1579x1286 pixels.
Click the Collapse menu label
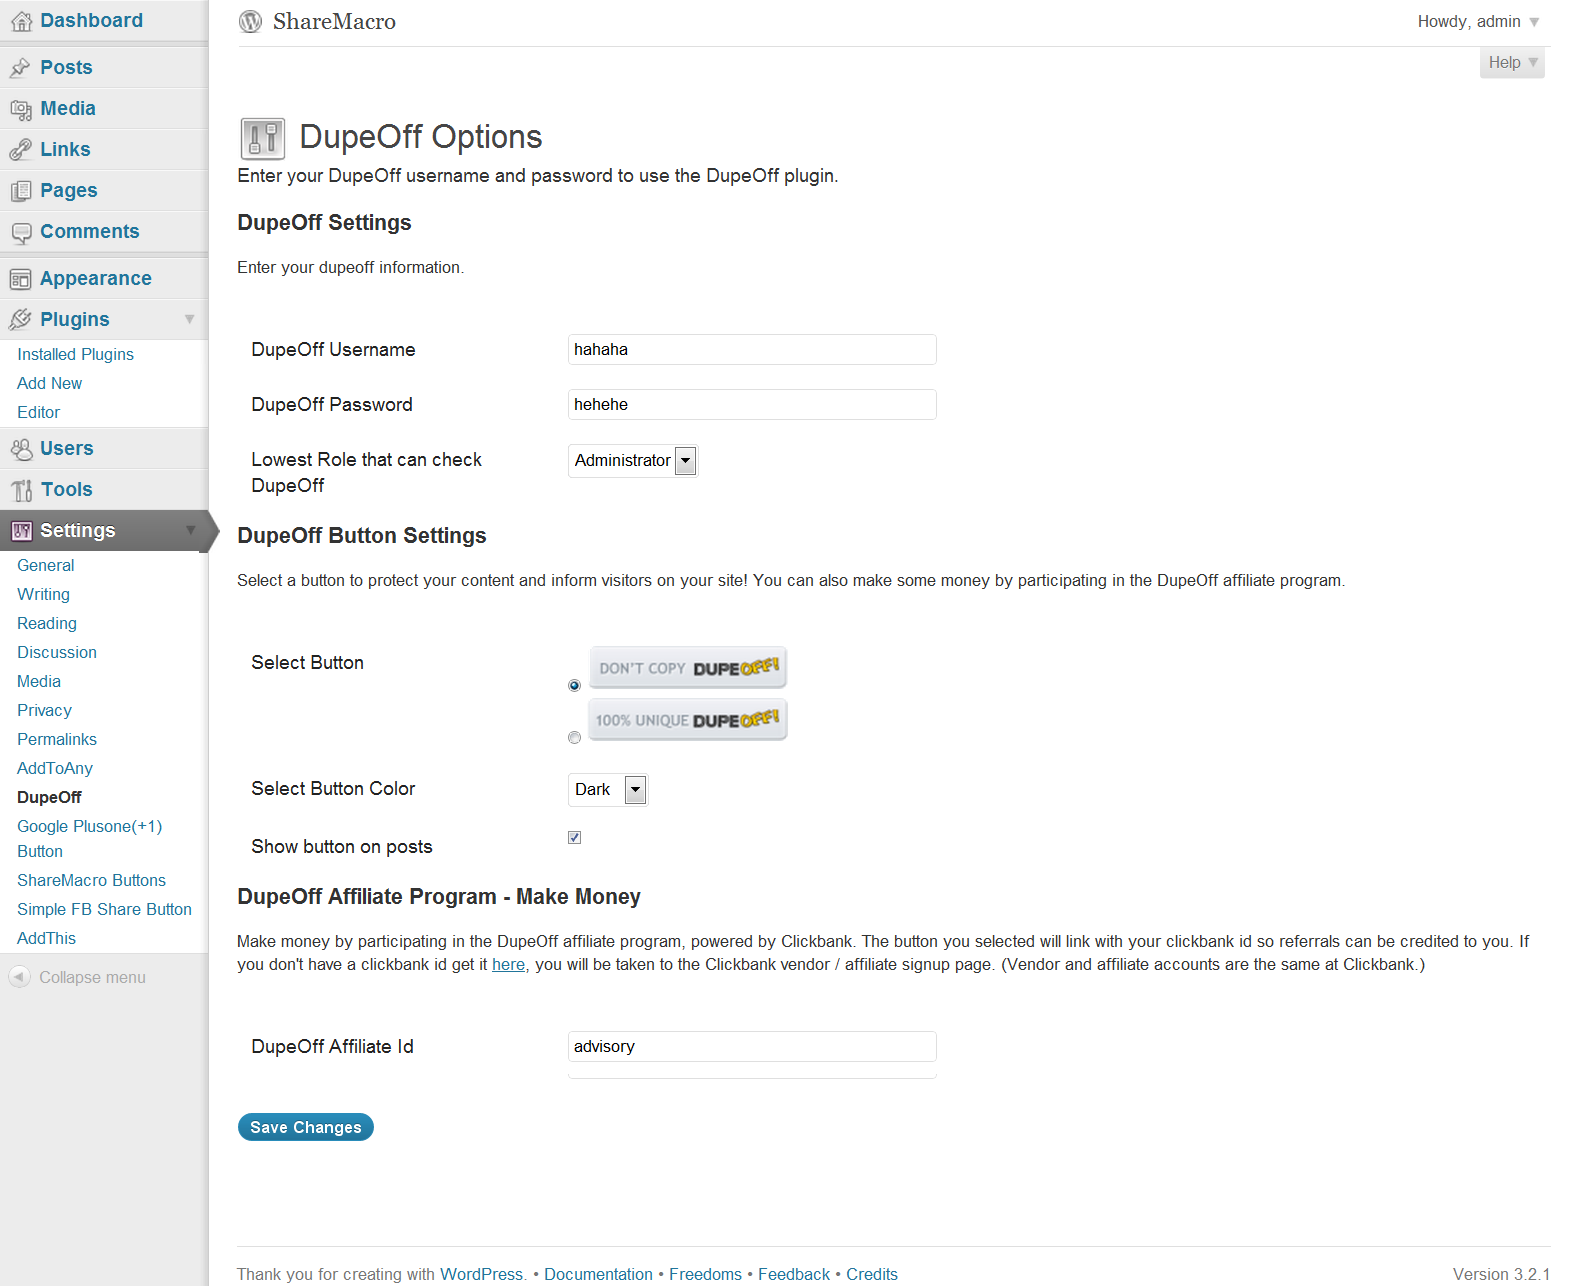coord(92,977)
